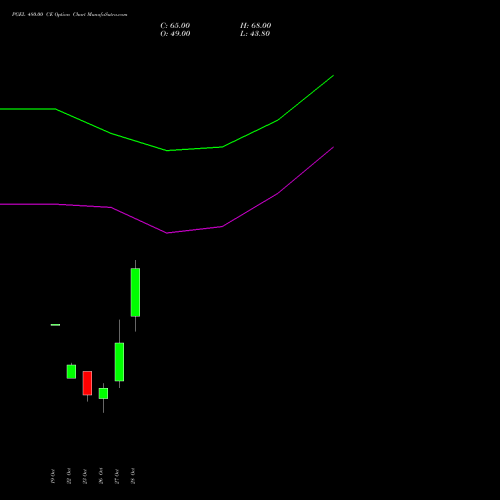Viewport: 500px width, 500px height.
Task: Click the chart title text at top left
Action: (x=69, y=14)
